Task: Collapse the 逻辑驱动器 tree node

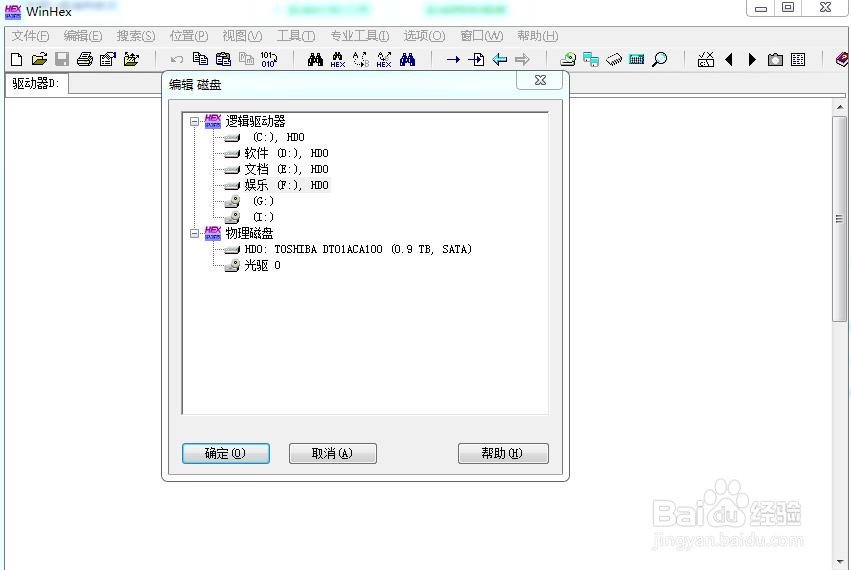Action: pos(194,122)
